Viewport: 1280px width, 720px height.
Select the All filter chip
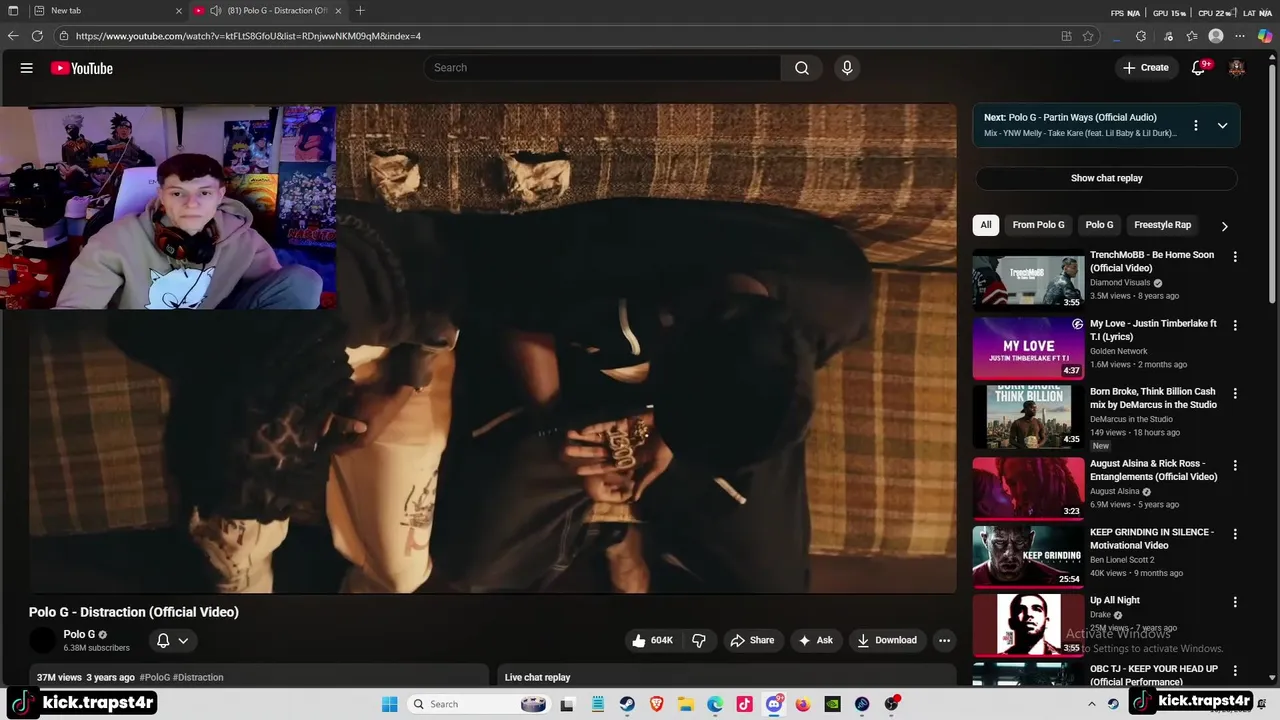tap(986, 225)
